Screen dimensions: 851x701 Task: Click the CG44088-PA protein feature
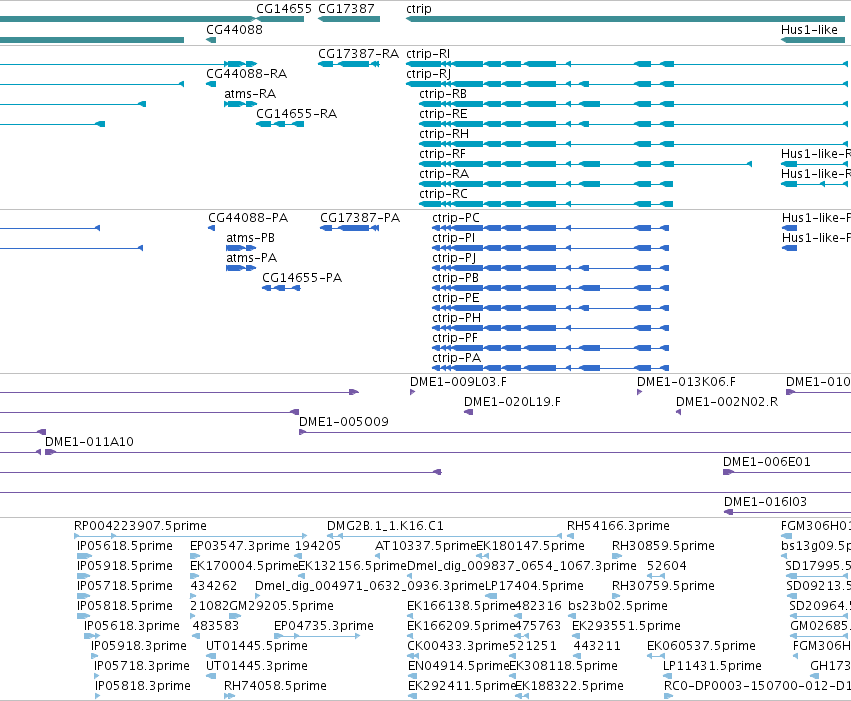(212, 228)
